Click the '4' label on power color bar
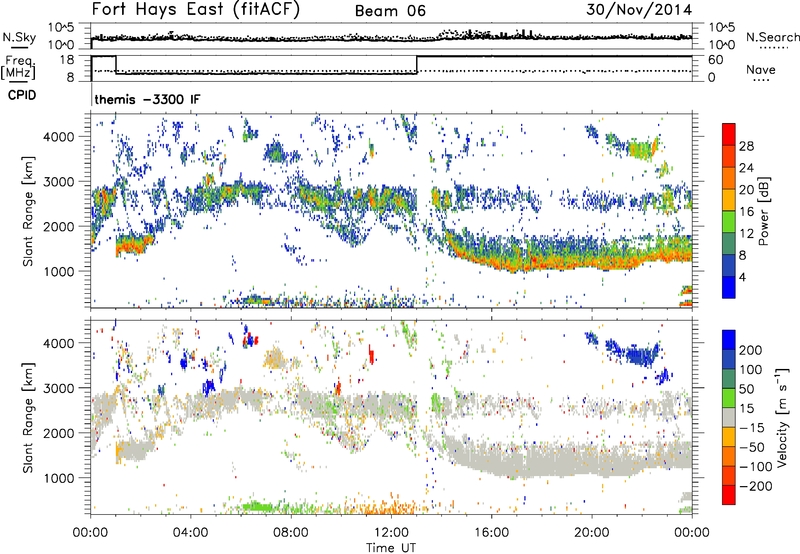Viewport: 800px width, 554px height. pyautogui.click(x=743, y=277)
